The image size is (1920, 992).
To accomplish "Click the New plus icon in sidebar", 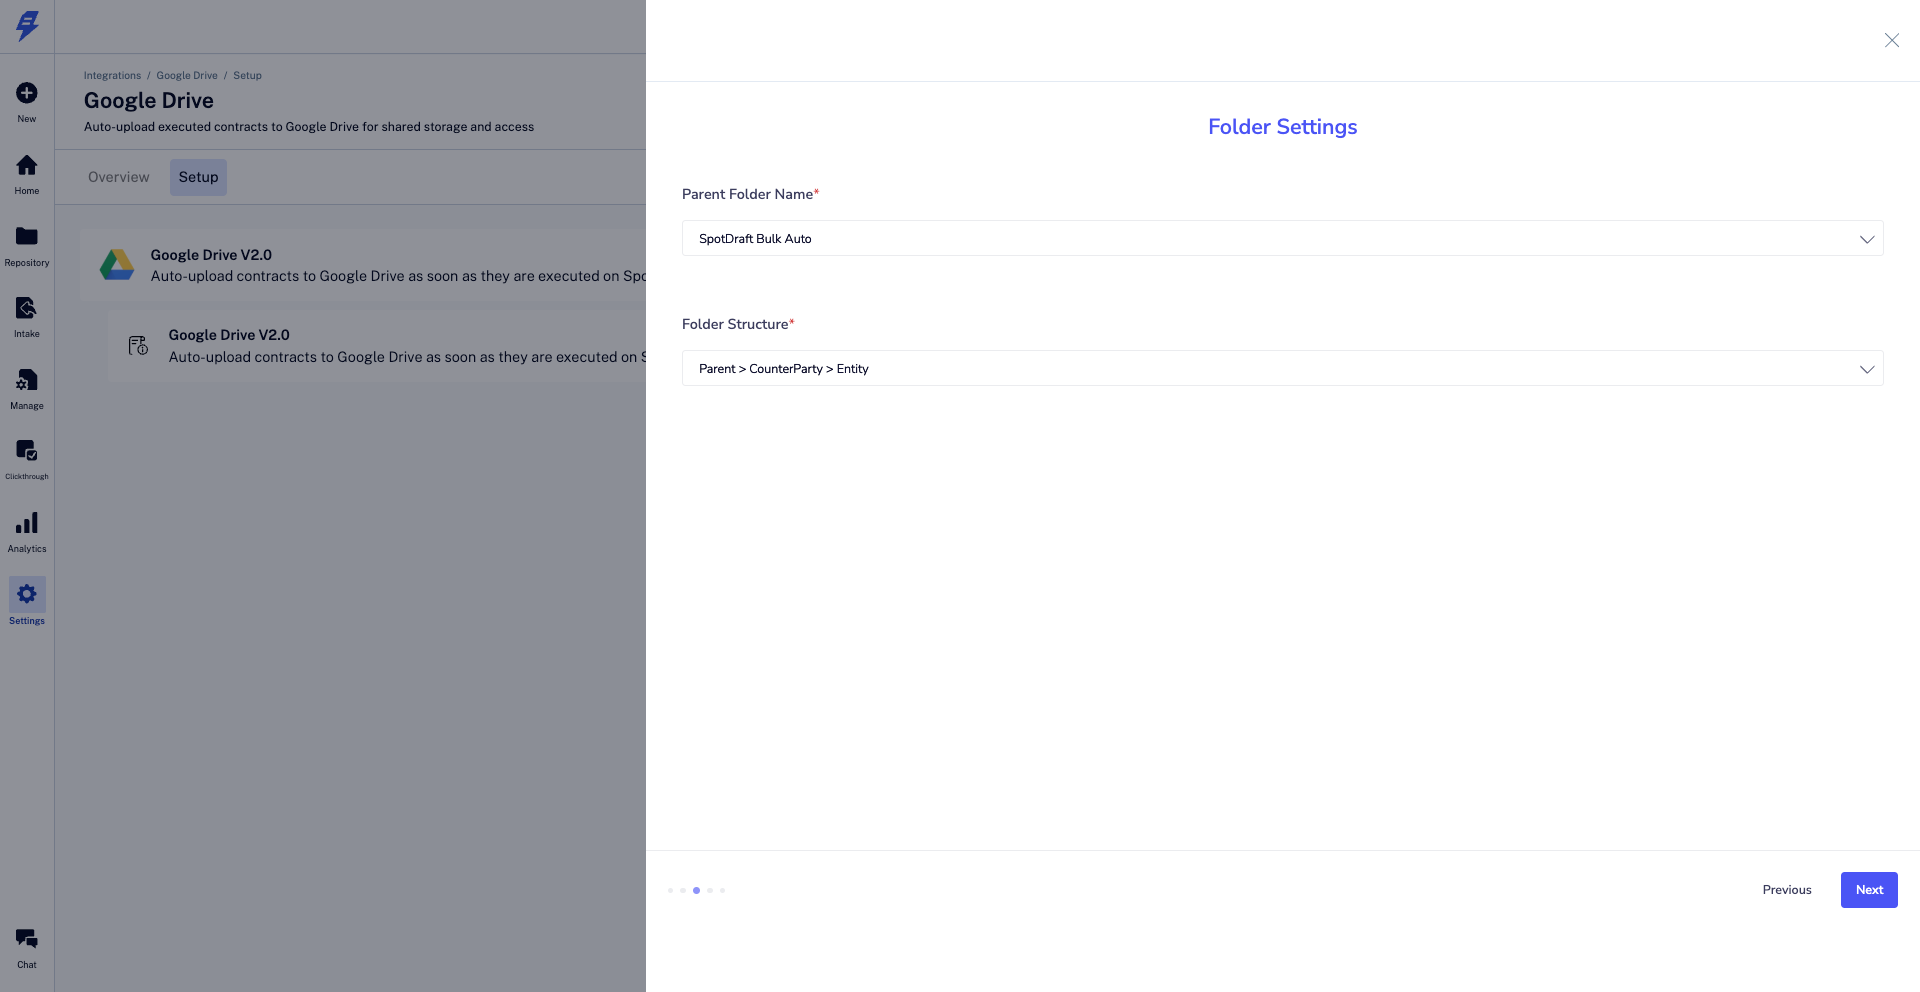I will click(27, 93).
